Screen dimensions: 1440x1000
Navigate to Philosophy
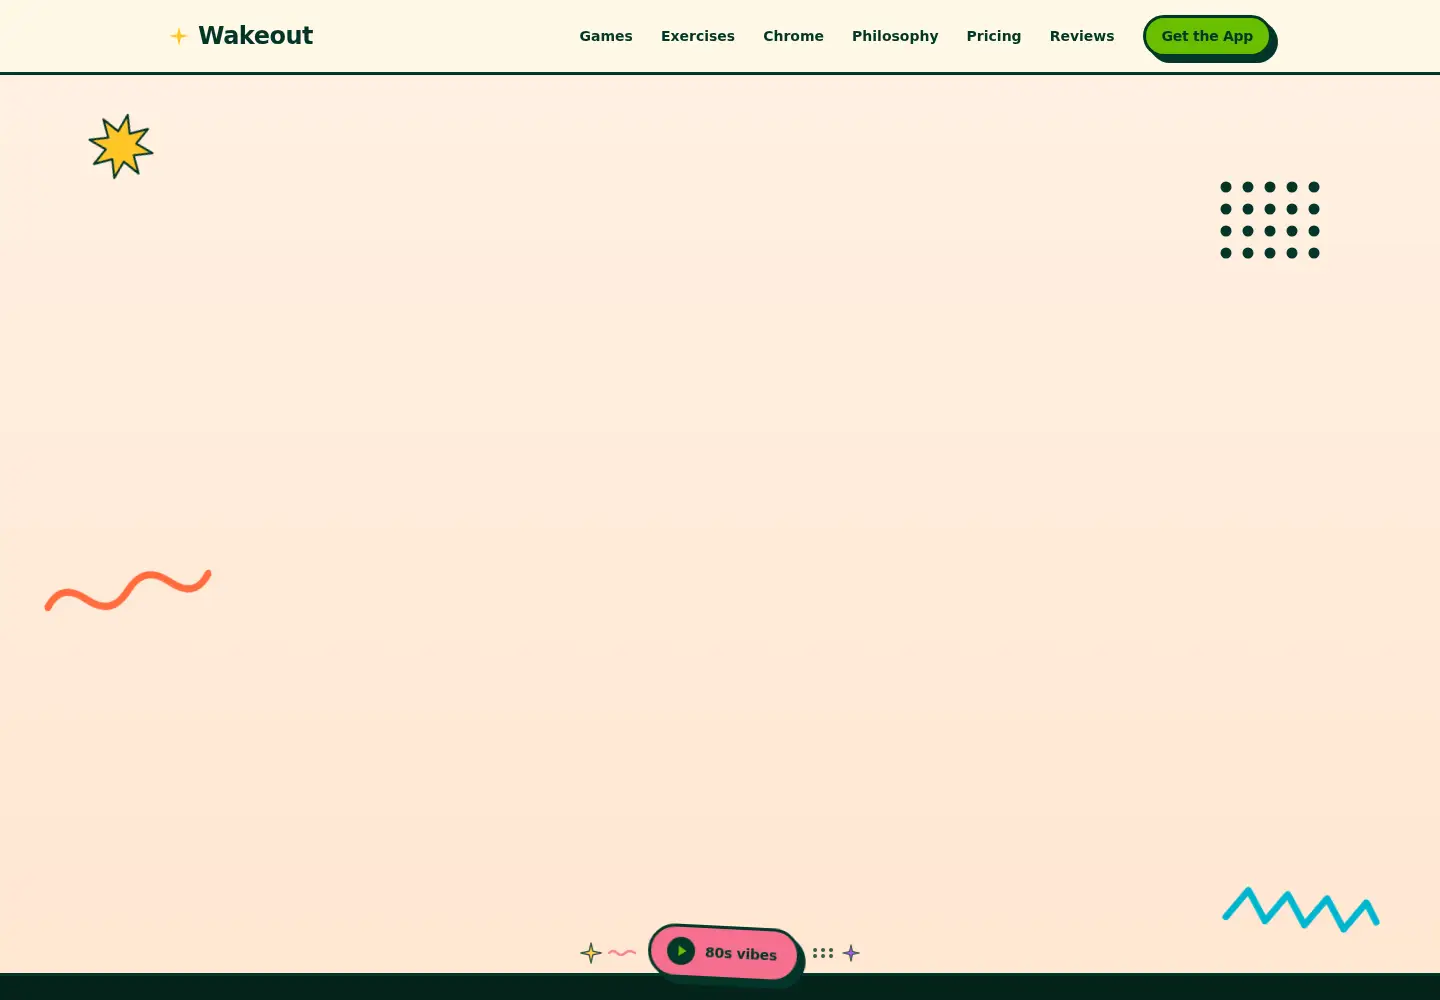click(x=895, y=36)
